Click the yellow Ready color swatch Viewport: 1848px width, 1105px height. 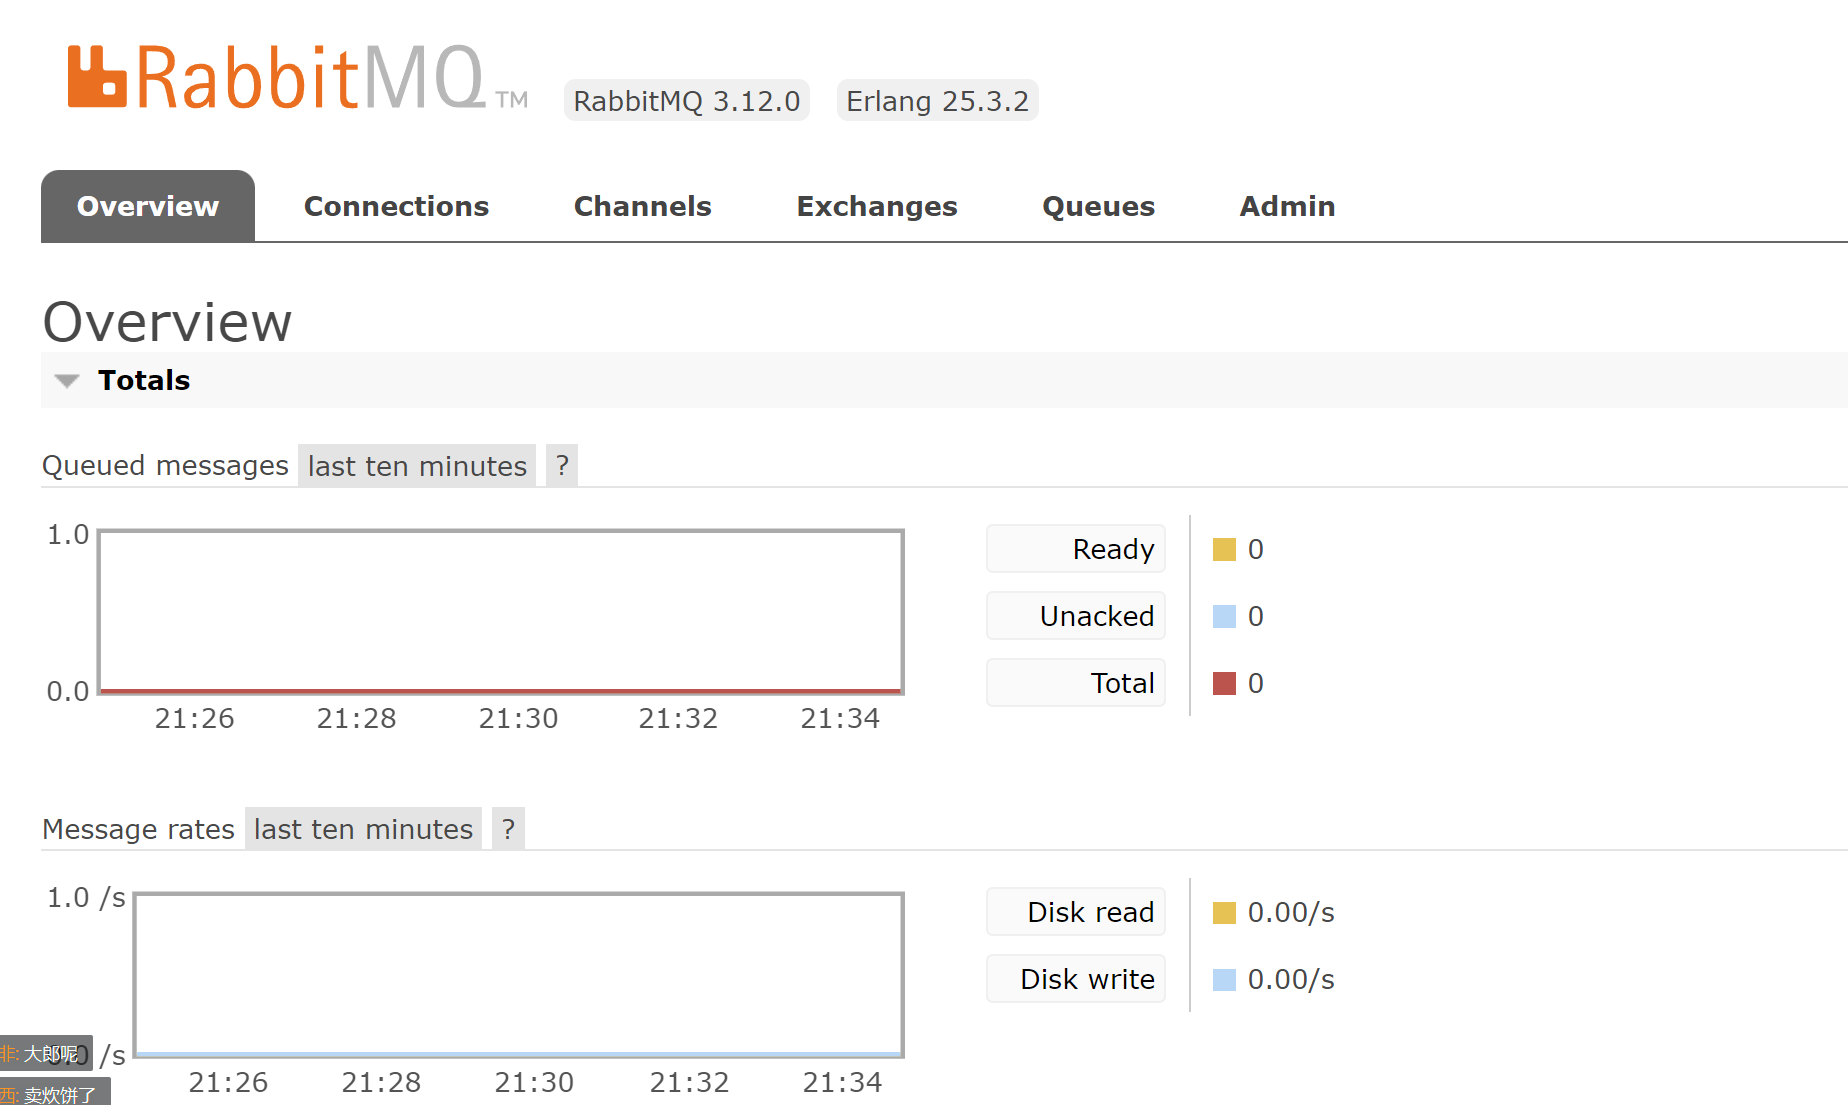point(1224,549)
